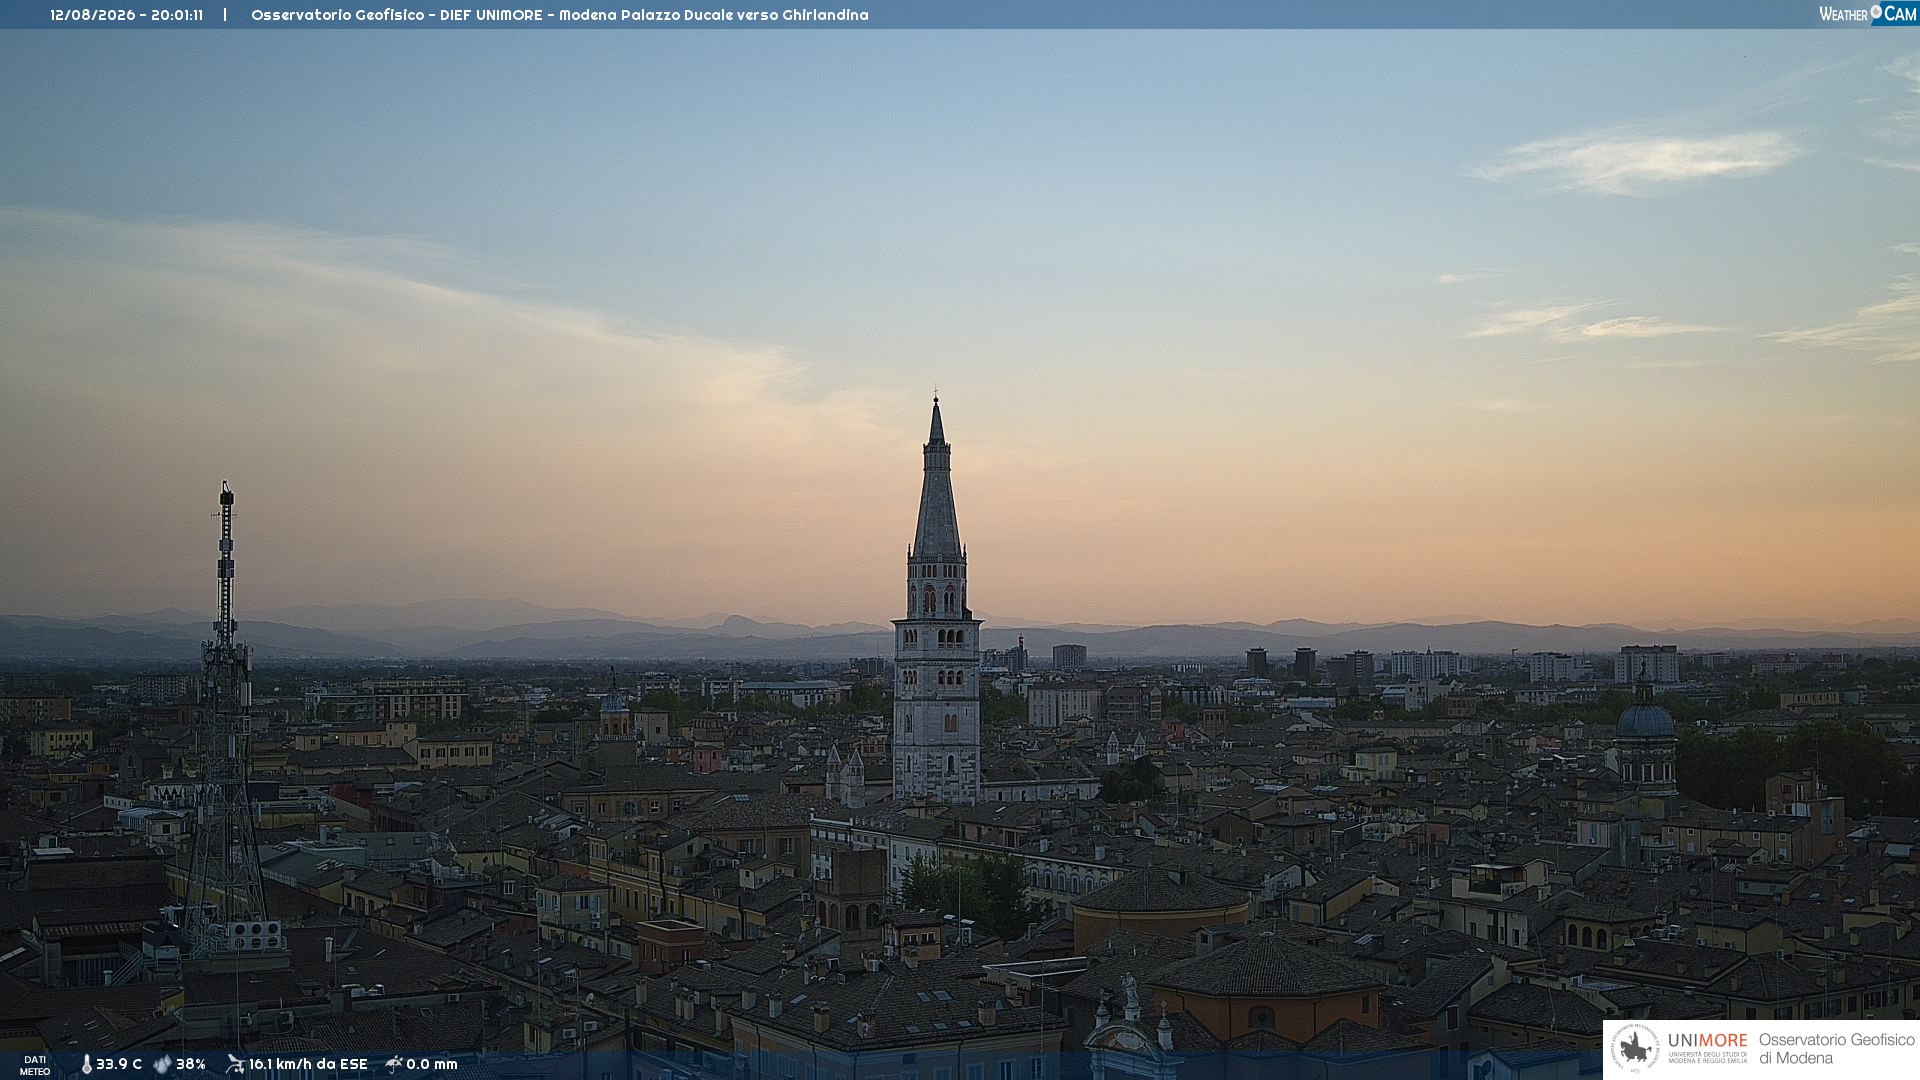The image size is (1920, 1080).
Task: Click the wind vane icon
Action: pyautogui.click(x=235, y=1064)
